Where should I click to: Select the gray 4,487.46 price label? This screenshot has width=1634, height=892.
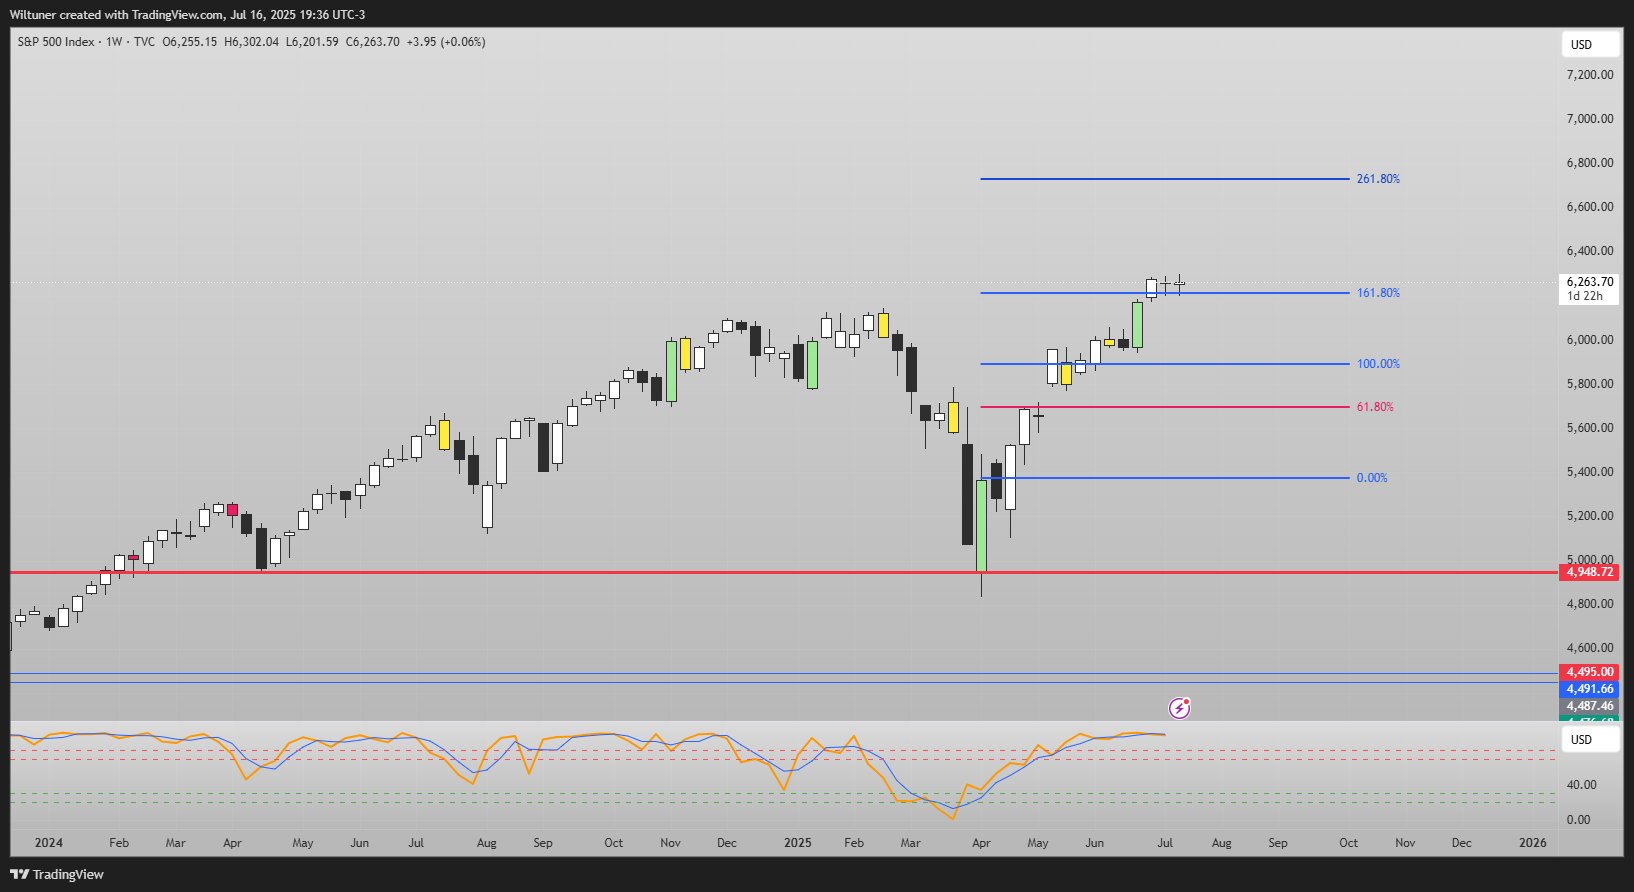point(1590,706)
